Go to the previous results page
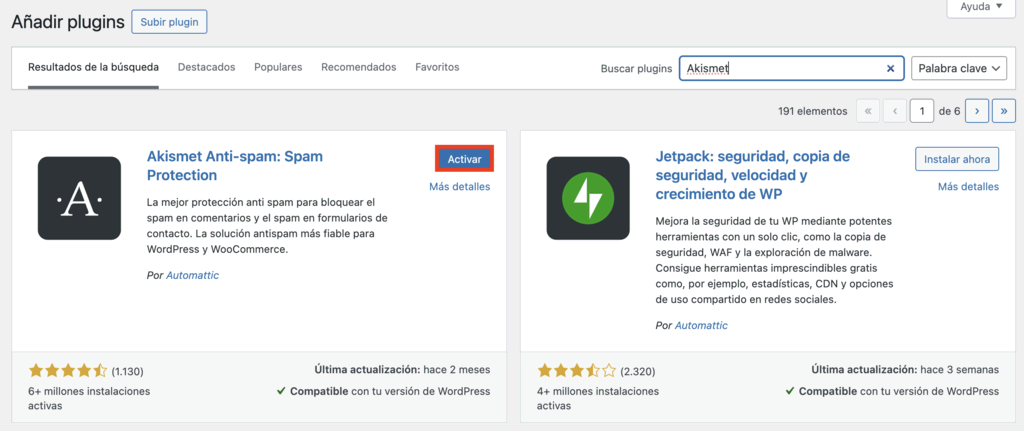Image resolution: width=1024 pixels, height=431 pixels. coord(895,111)
